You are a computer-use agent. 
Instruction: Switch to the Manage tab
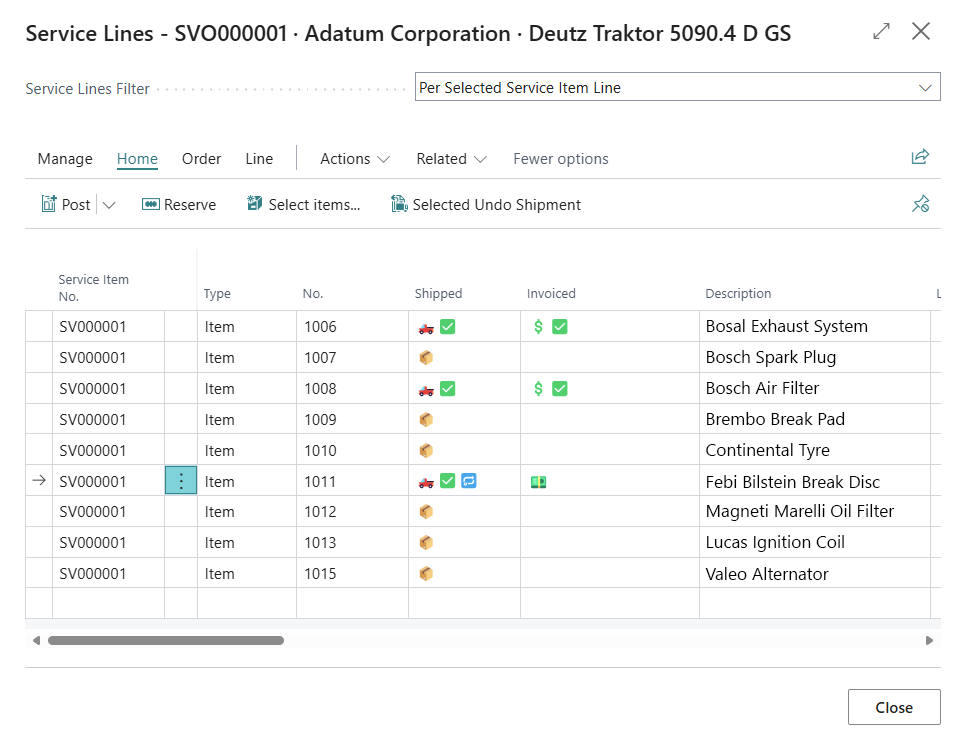coord(65,159)
